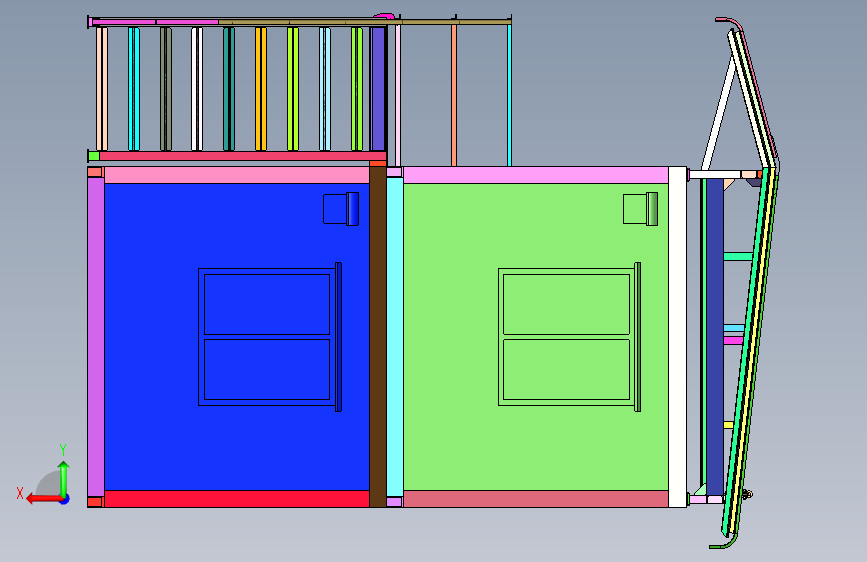Select the small box fixture on the blue panel
The width and height of the screenshot is (867, 562).
pyautogui.click(x=341, y=209)
